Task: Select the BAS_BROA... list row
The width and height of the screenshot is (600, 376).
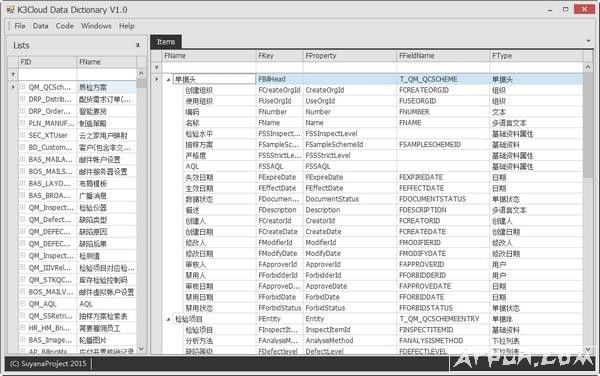Action: tap(77, 195)
